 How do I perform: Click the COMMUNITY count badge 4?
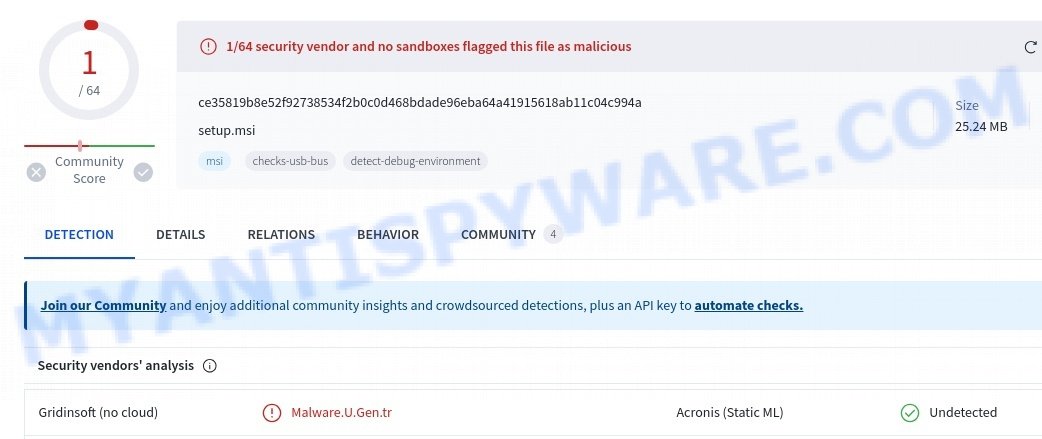pos(553,234)
